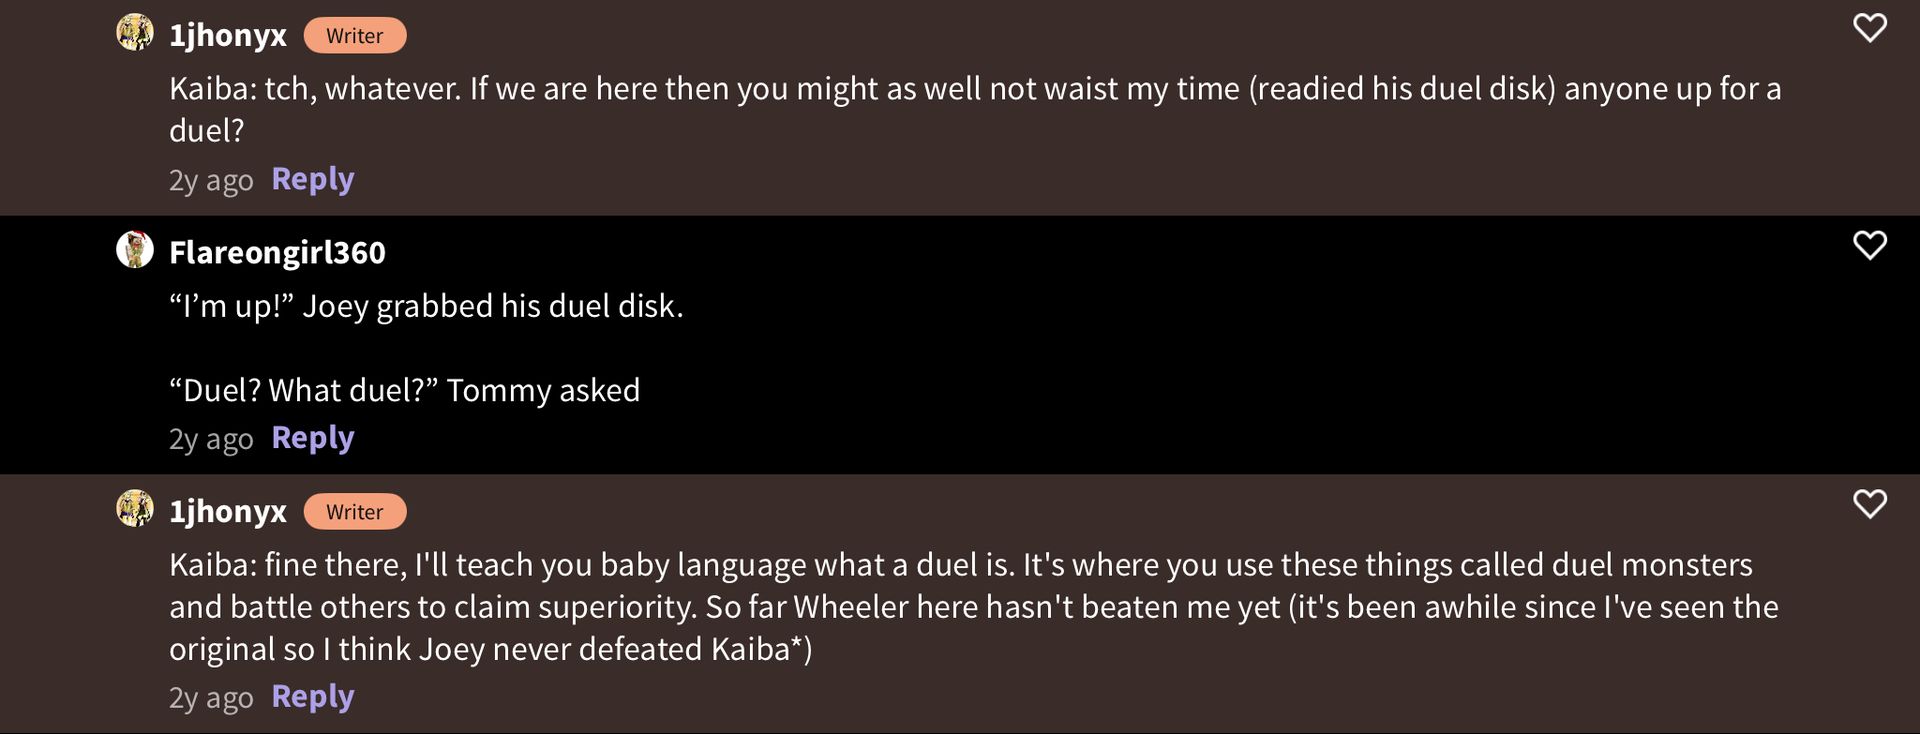1920x734 pixels.
Task: Reply to the 'anyone up for a duel?' comment
Action: 313,180
